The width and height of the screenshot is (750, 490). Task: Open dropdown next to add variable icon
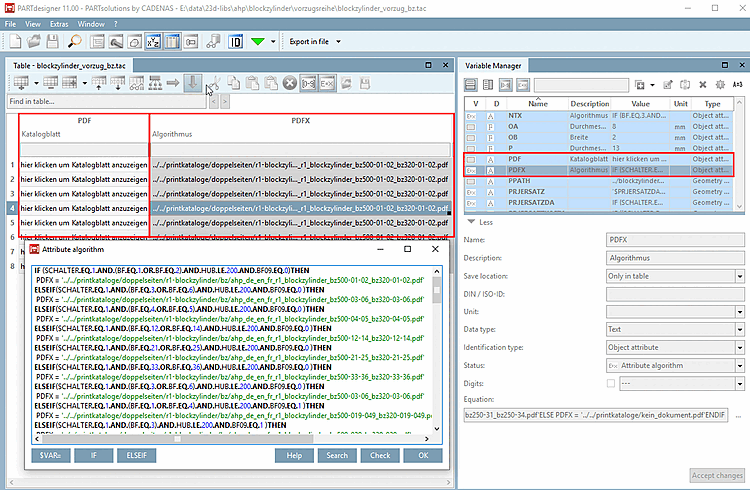pos(652,85)
